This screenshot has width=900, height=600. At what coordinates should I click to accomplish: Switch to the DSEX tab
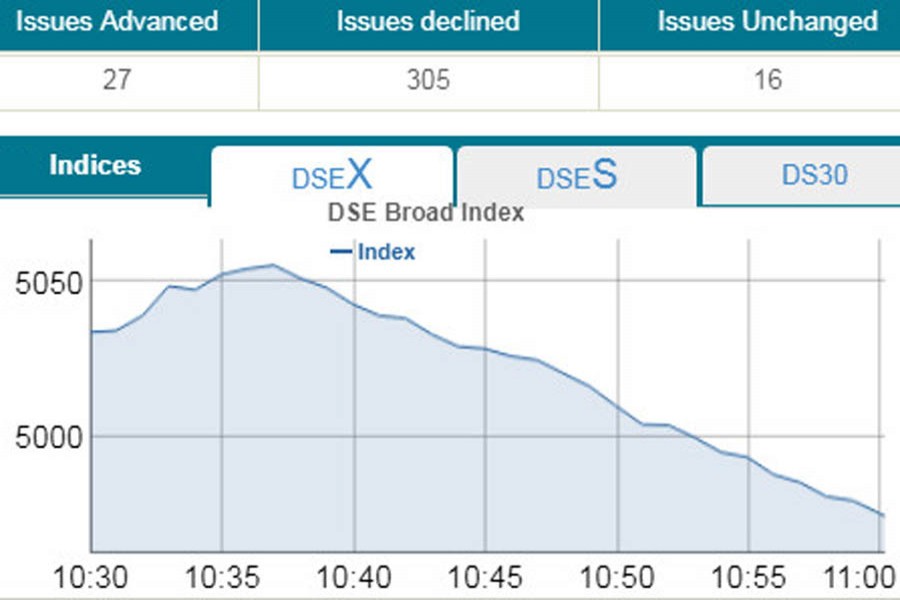tap(331, 176)
